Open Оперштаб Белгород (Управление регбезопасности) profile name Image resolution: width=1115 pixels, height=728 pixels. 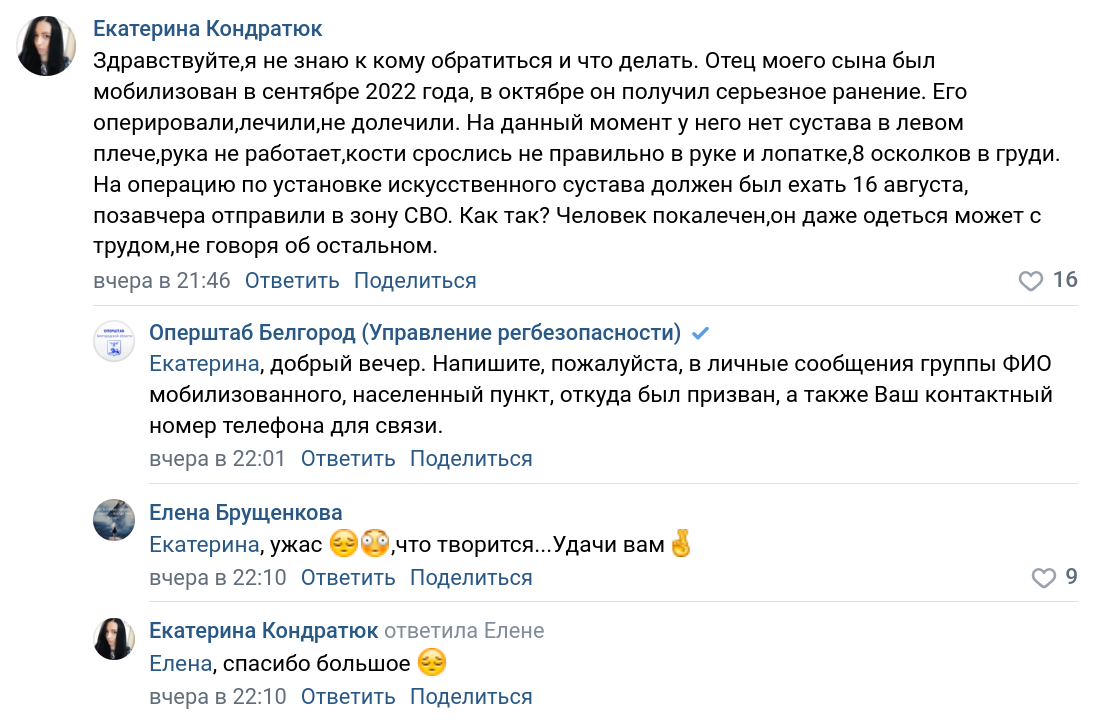[x=415, y=332]
